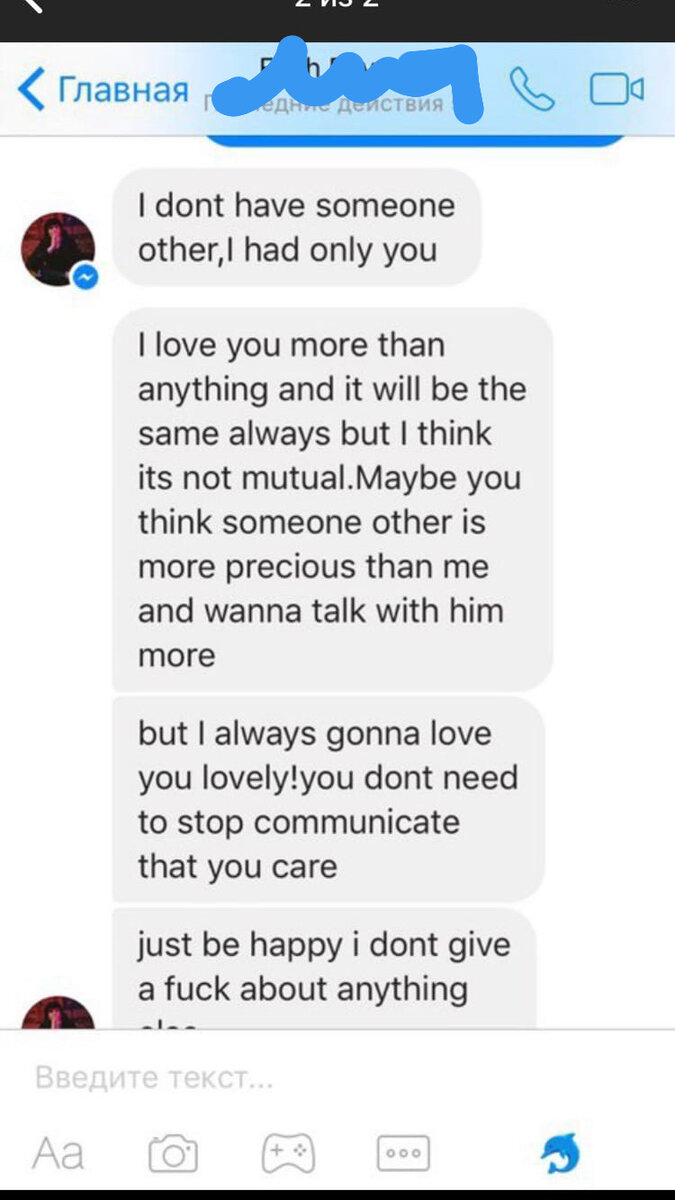
Task: Send the blue dolphin emoji
Action: (560, 1153)
